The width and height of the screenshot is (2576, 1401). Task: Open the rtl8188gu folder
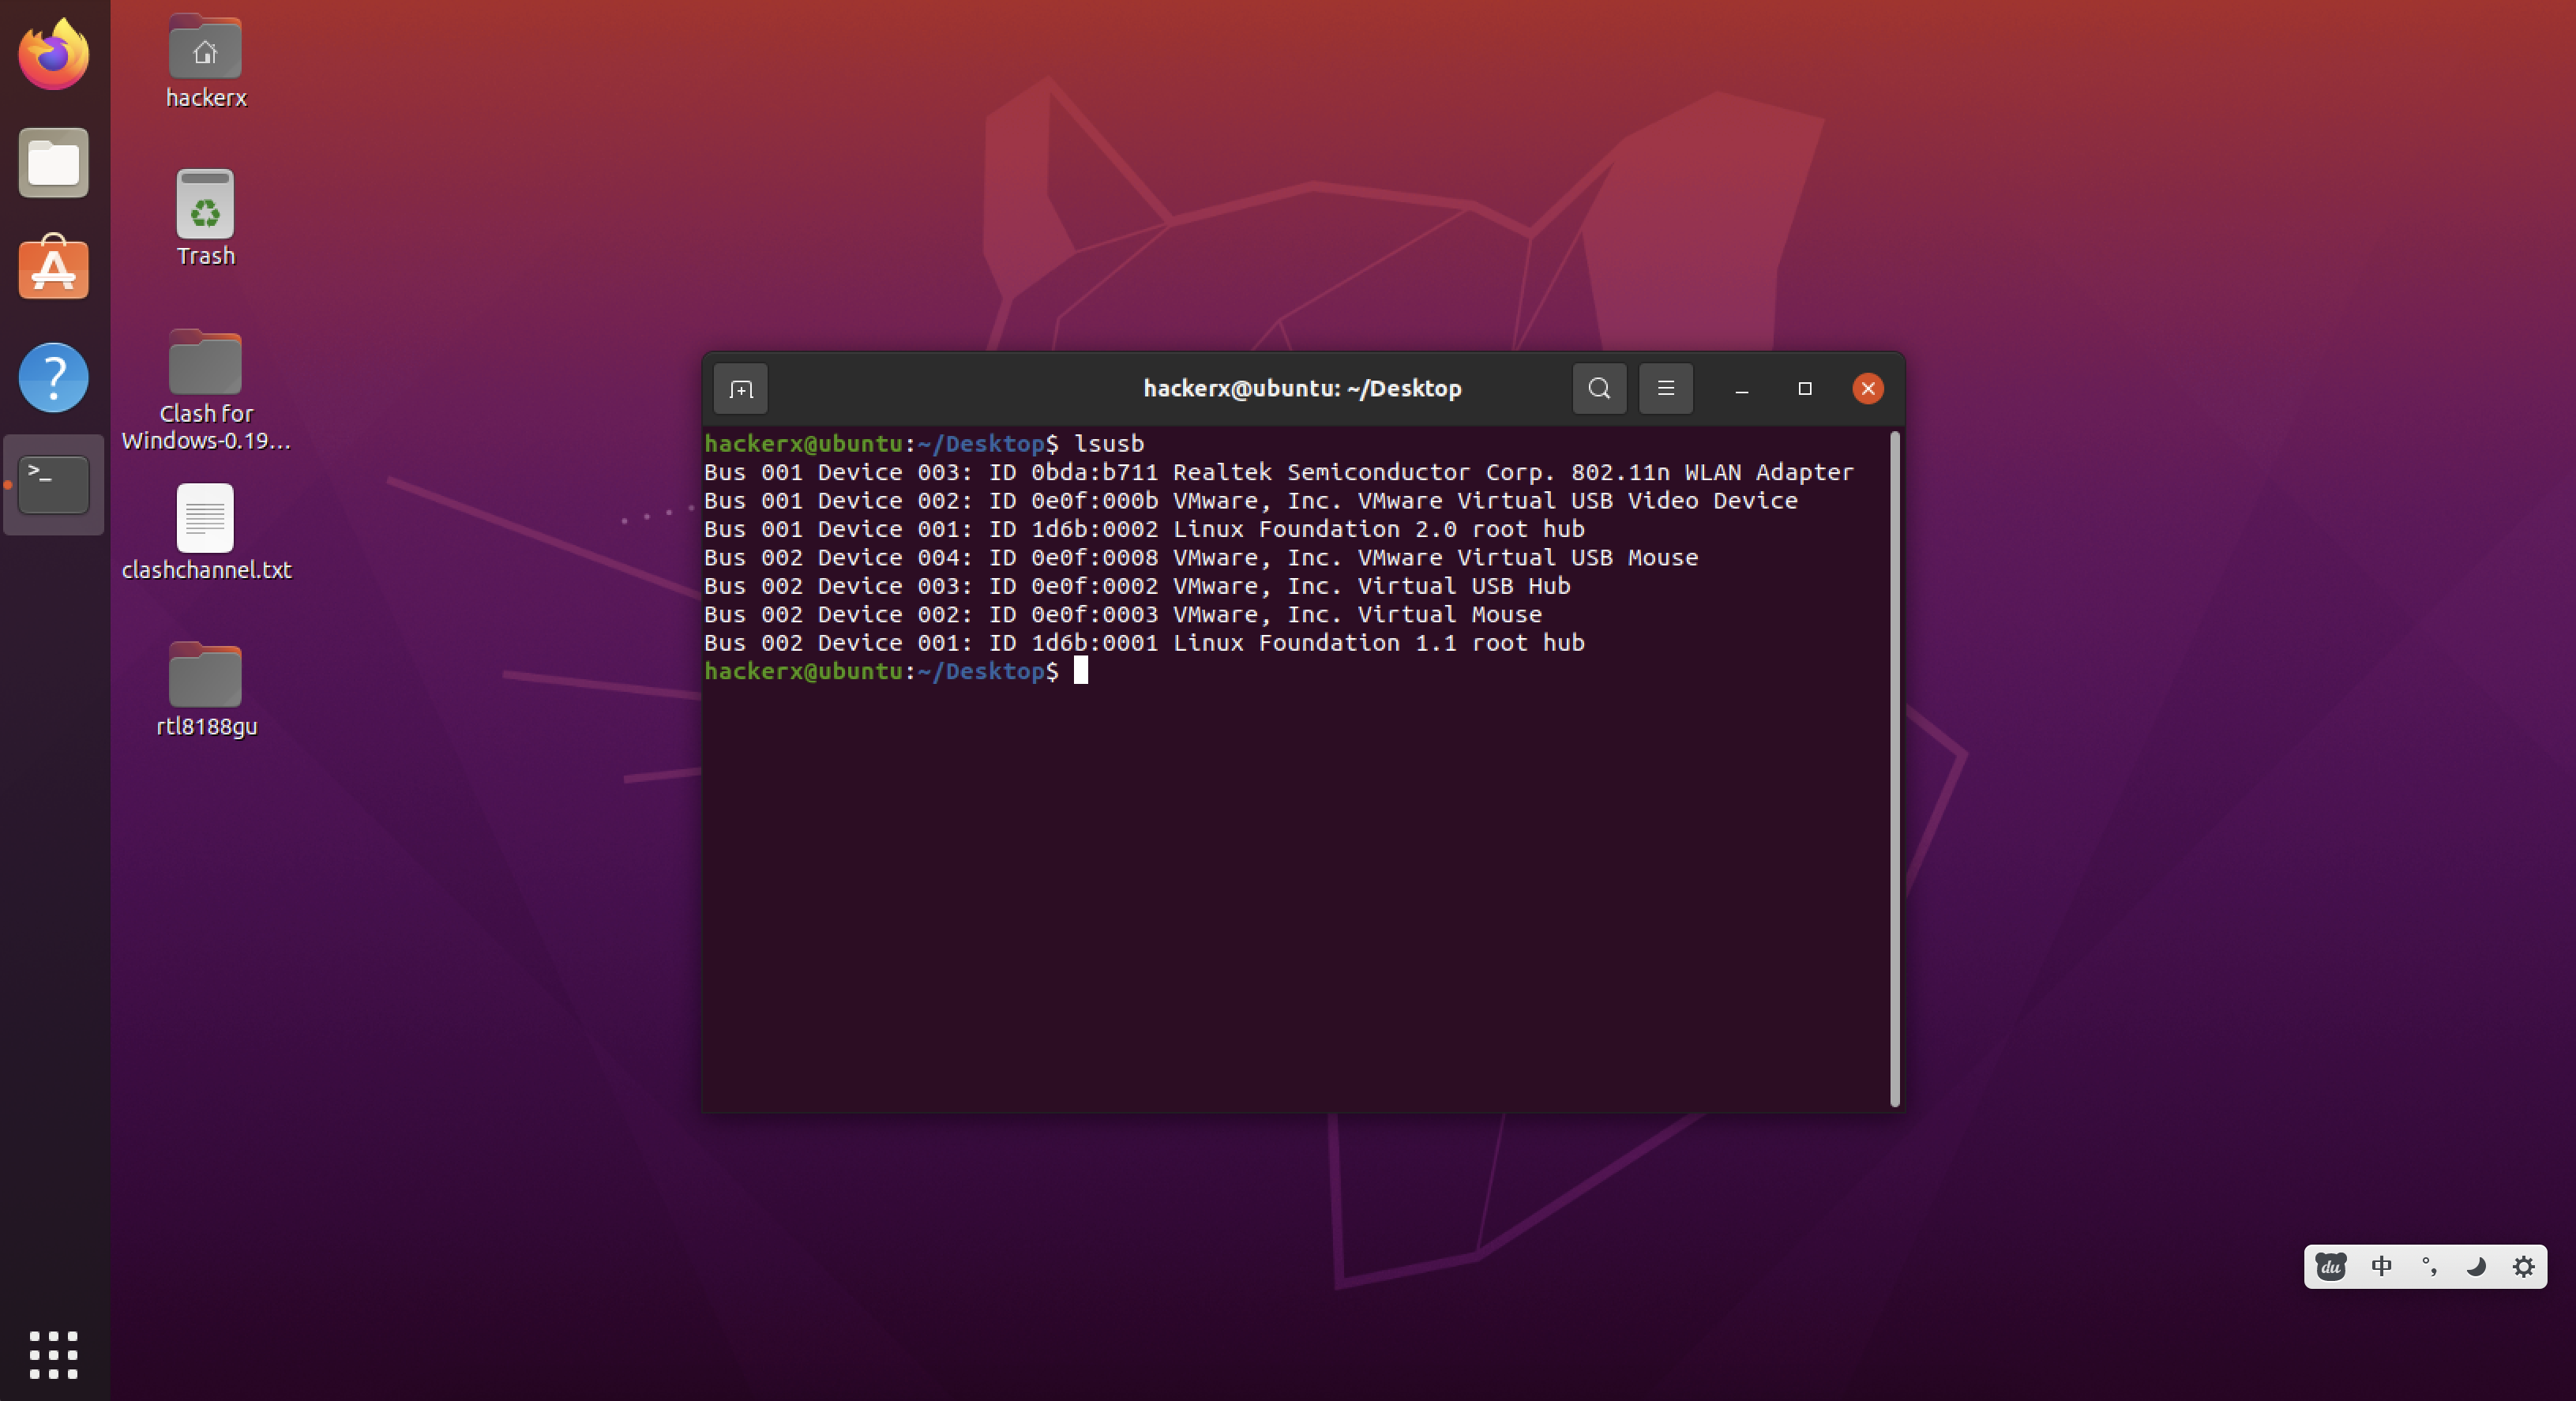205,675
